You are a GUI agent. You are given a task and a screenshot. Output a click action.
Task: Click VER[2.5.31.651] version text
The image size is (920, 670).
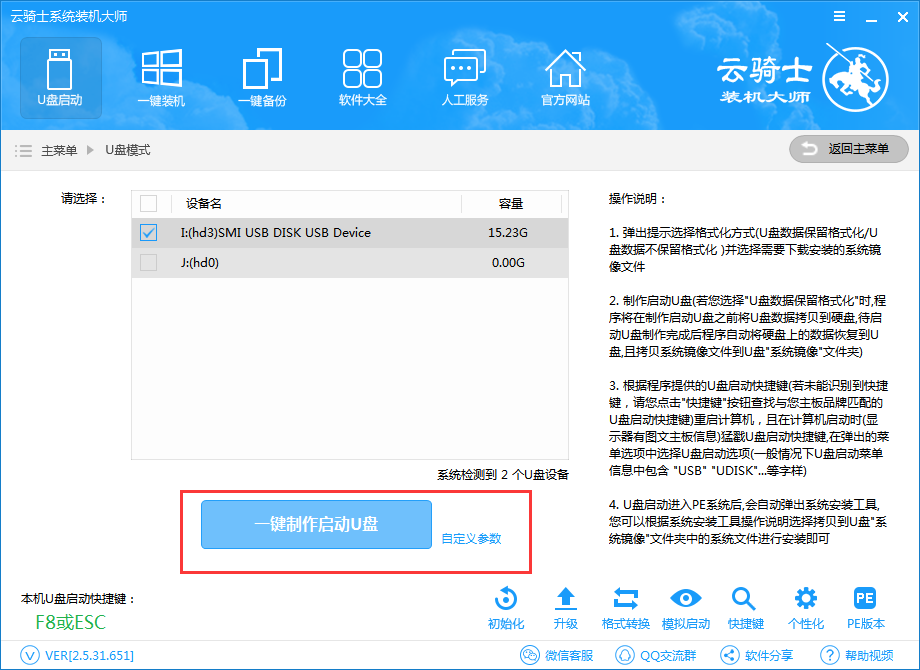tap(89, 655)
